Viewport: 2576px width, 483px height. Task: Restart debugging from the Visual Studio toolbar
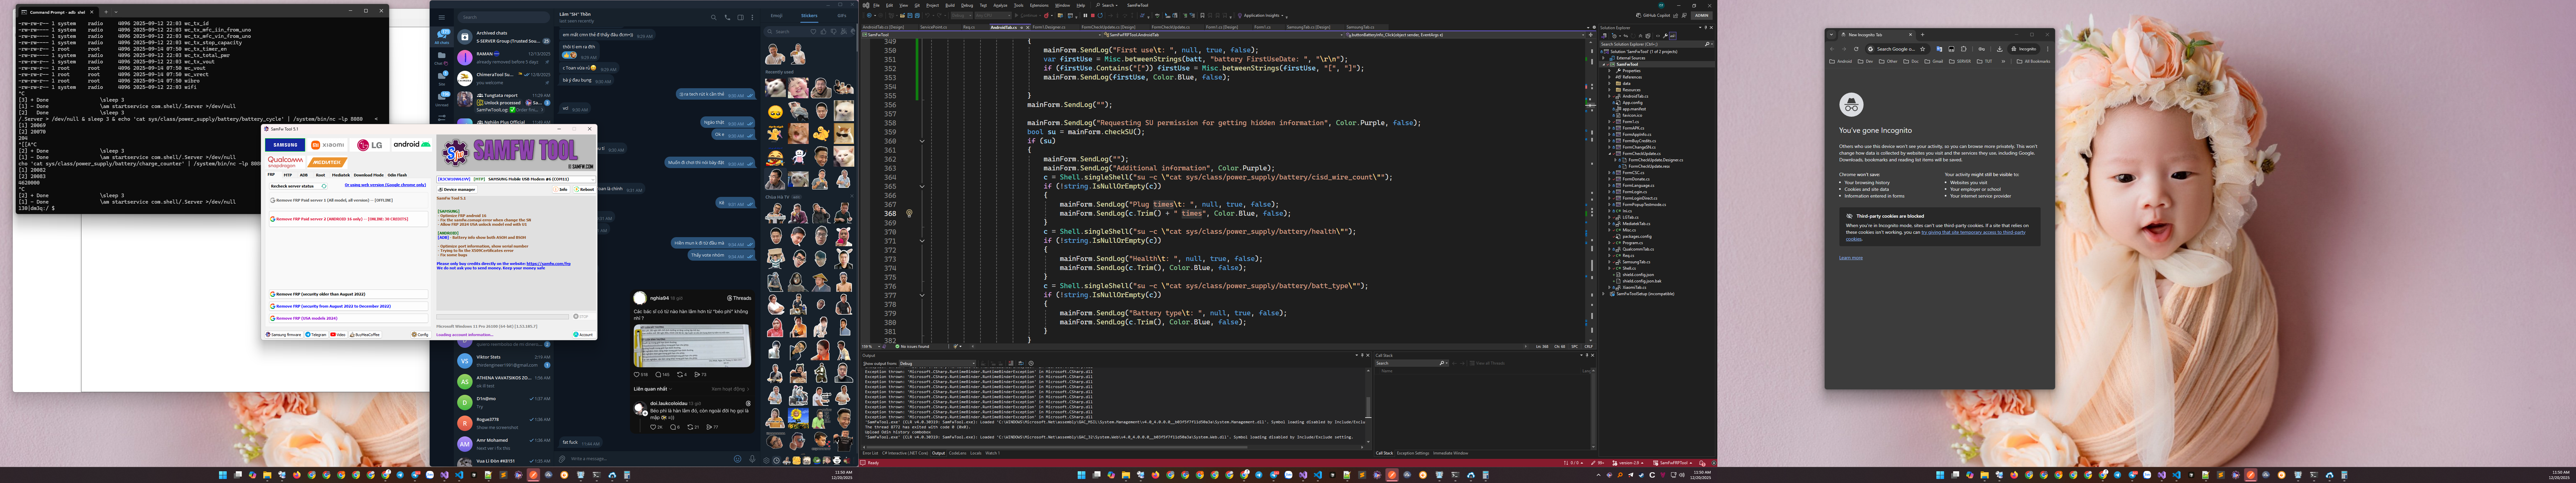(x=1101, y=15)
